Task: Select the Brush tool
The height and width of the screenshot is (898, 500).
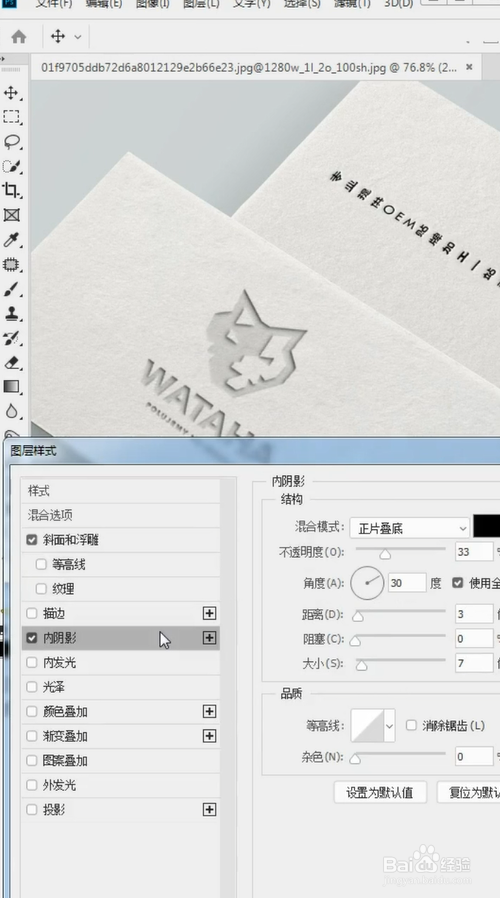Action: [x=11, y=289]
